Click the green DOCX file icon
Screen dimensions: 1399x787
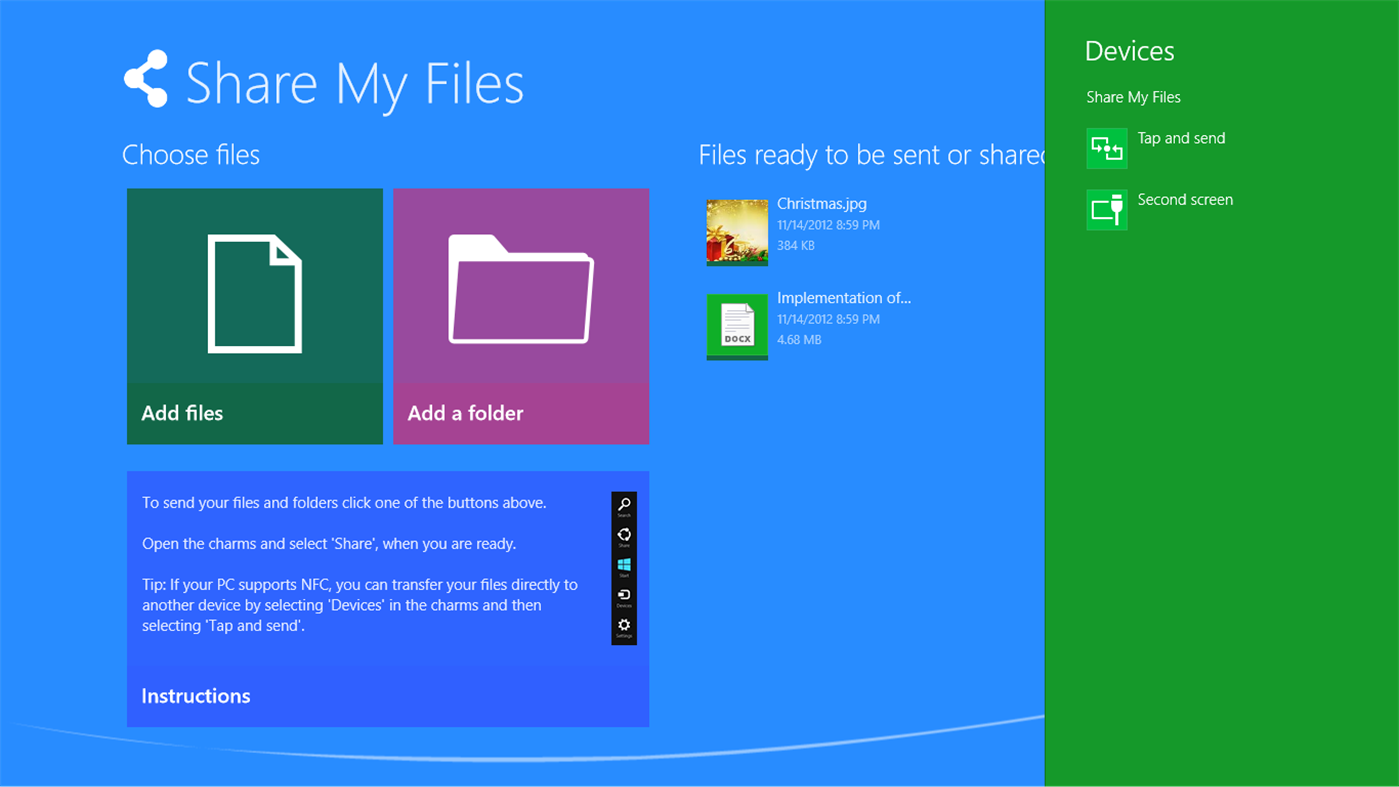(x=736, y=326)
